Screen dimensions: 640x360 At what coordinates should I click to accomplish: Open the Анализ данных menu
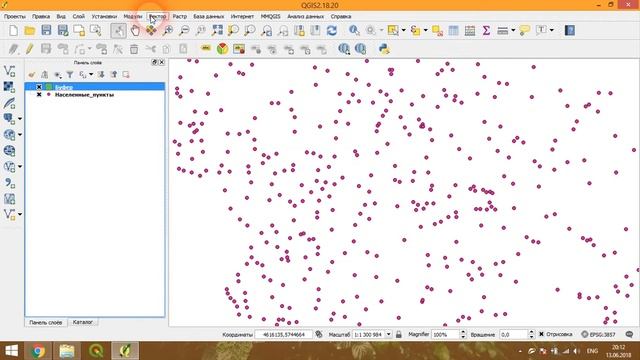(x=305, y=16)
